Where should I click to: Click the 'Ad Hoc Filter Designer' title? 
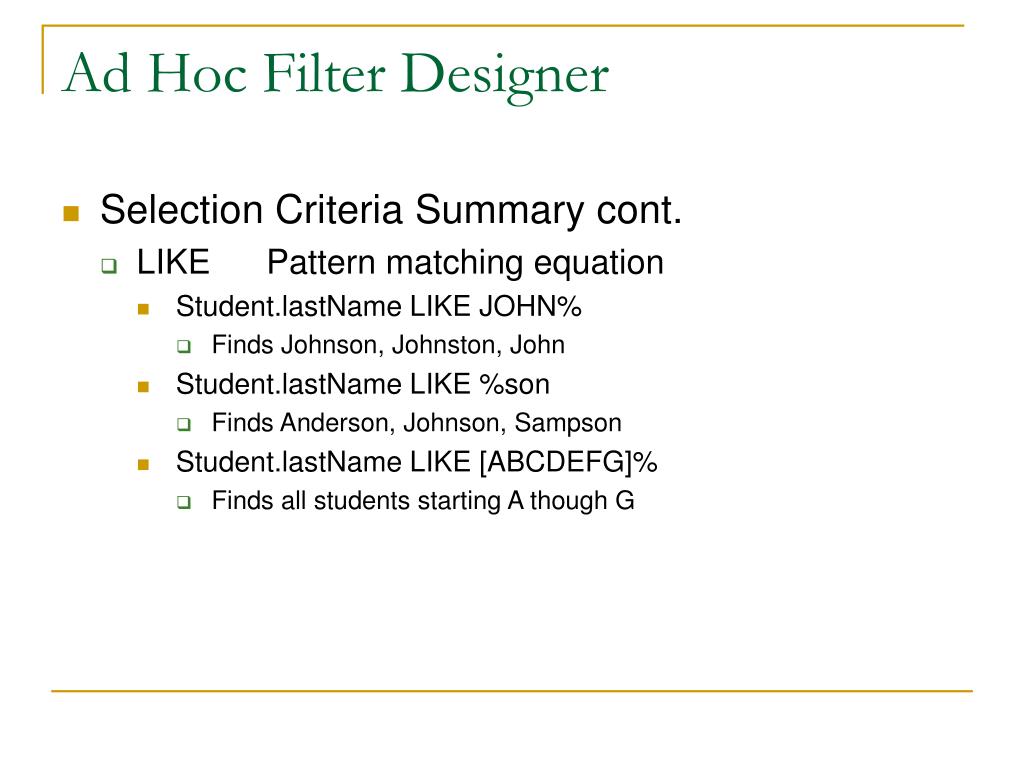coord(336,75)
